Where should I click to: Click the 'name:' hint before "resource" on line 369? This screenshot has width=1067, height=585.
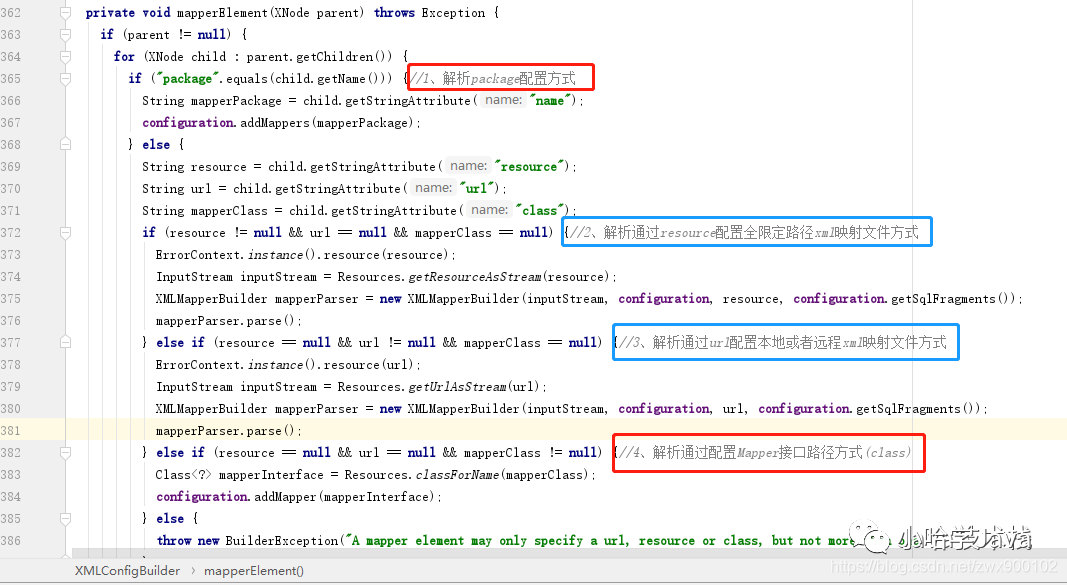(x=469, y=166)
